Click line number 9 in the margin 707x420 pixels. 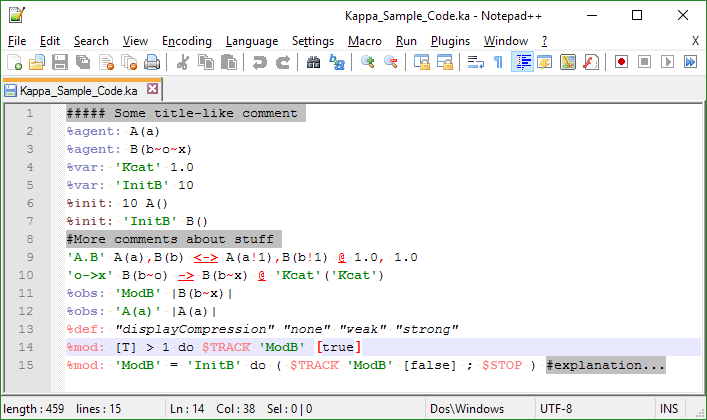pos(30,257)
